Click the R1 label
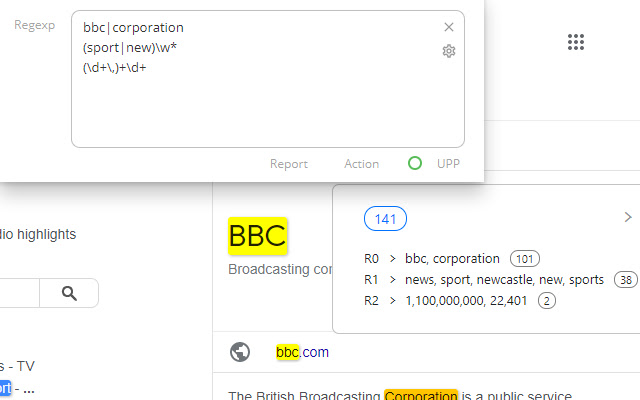This screenshot has height=400, width=640. (x=371, y=280)
